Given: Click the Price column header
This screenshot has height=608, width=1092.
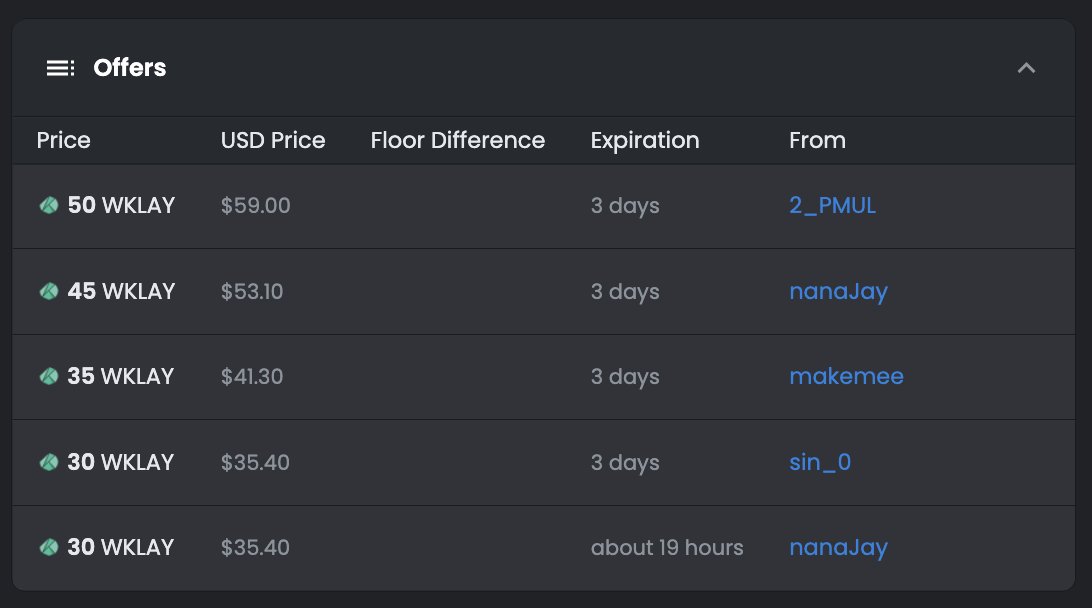Looking at the screenshot, I should tap(64, 141).
